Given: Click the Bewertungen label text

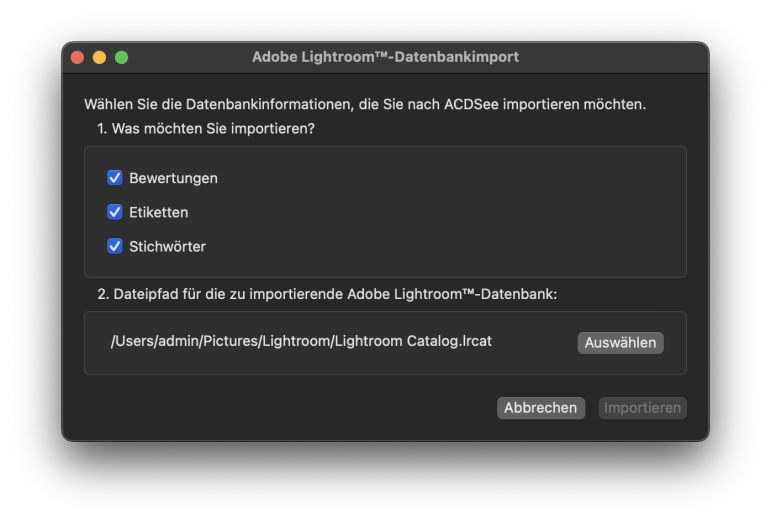Looking at the screenshot, I should coord(173,178).
